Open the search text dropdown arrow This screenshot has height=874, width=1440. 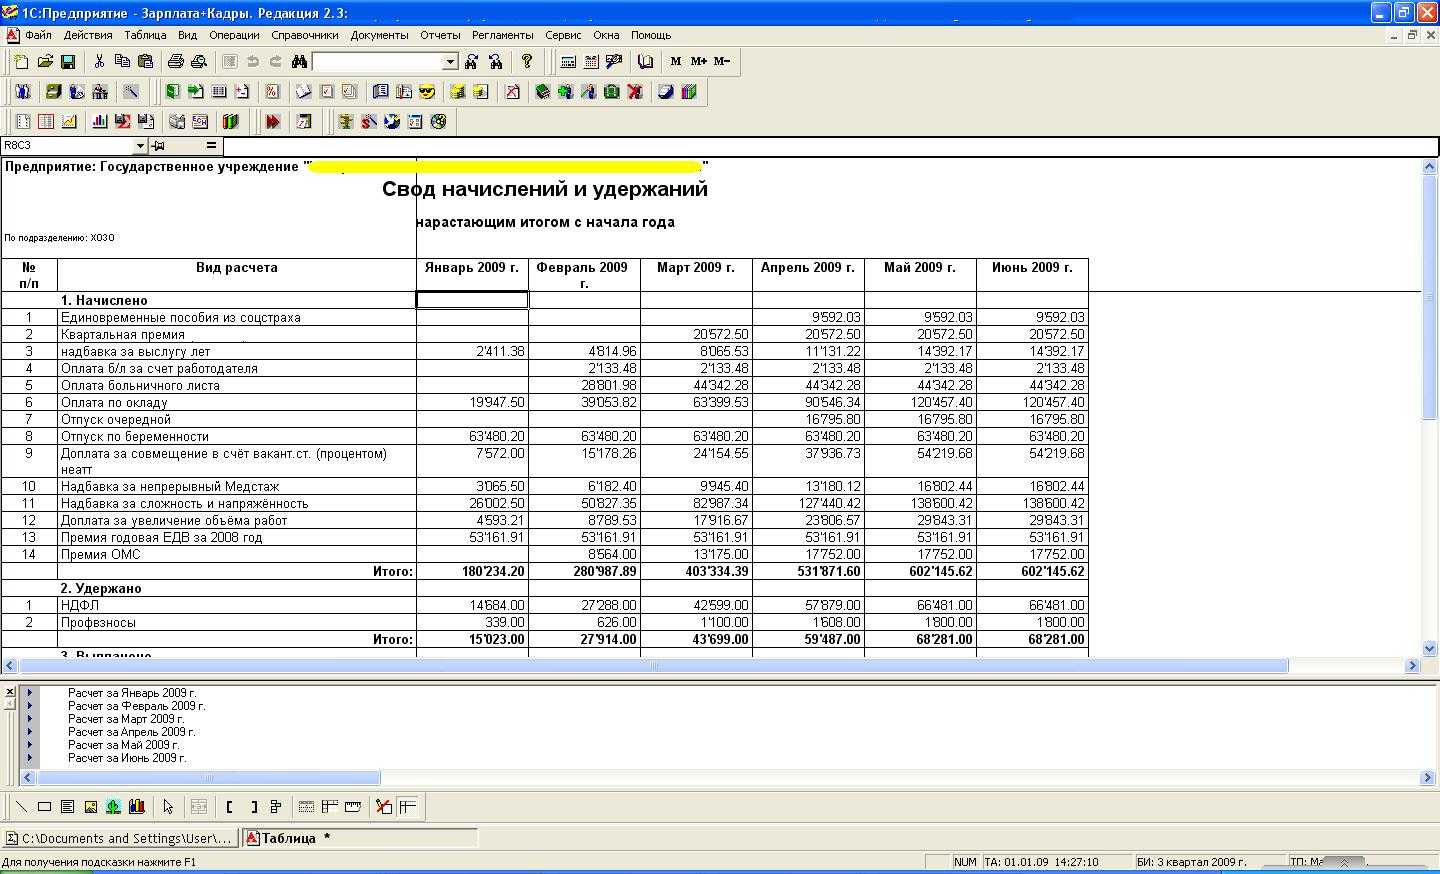[450, 62]
